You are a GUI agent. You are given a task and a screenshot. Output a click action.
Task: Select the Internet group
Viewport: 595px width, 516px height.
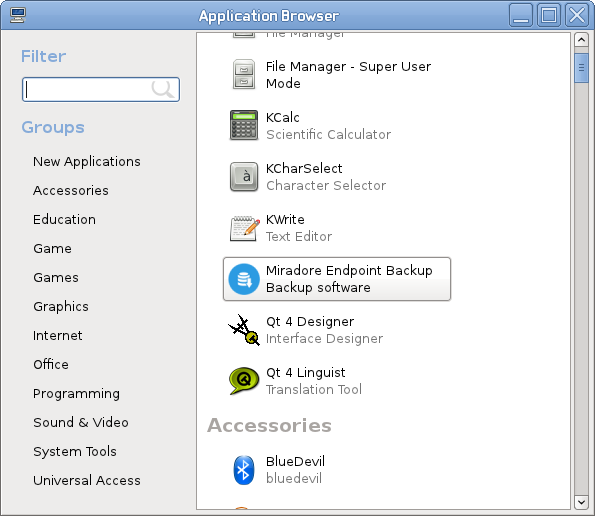coord(57,335)
